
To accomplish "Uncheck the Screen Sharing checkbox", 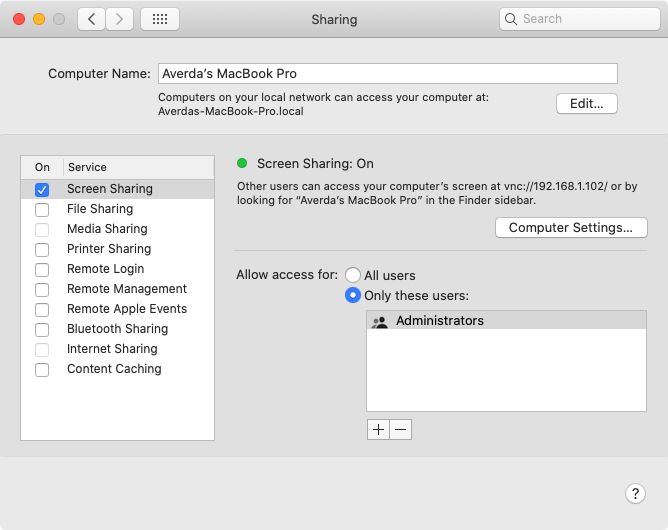I will coord(42,190).
